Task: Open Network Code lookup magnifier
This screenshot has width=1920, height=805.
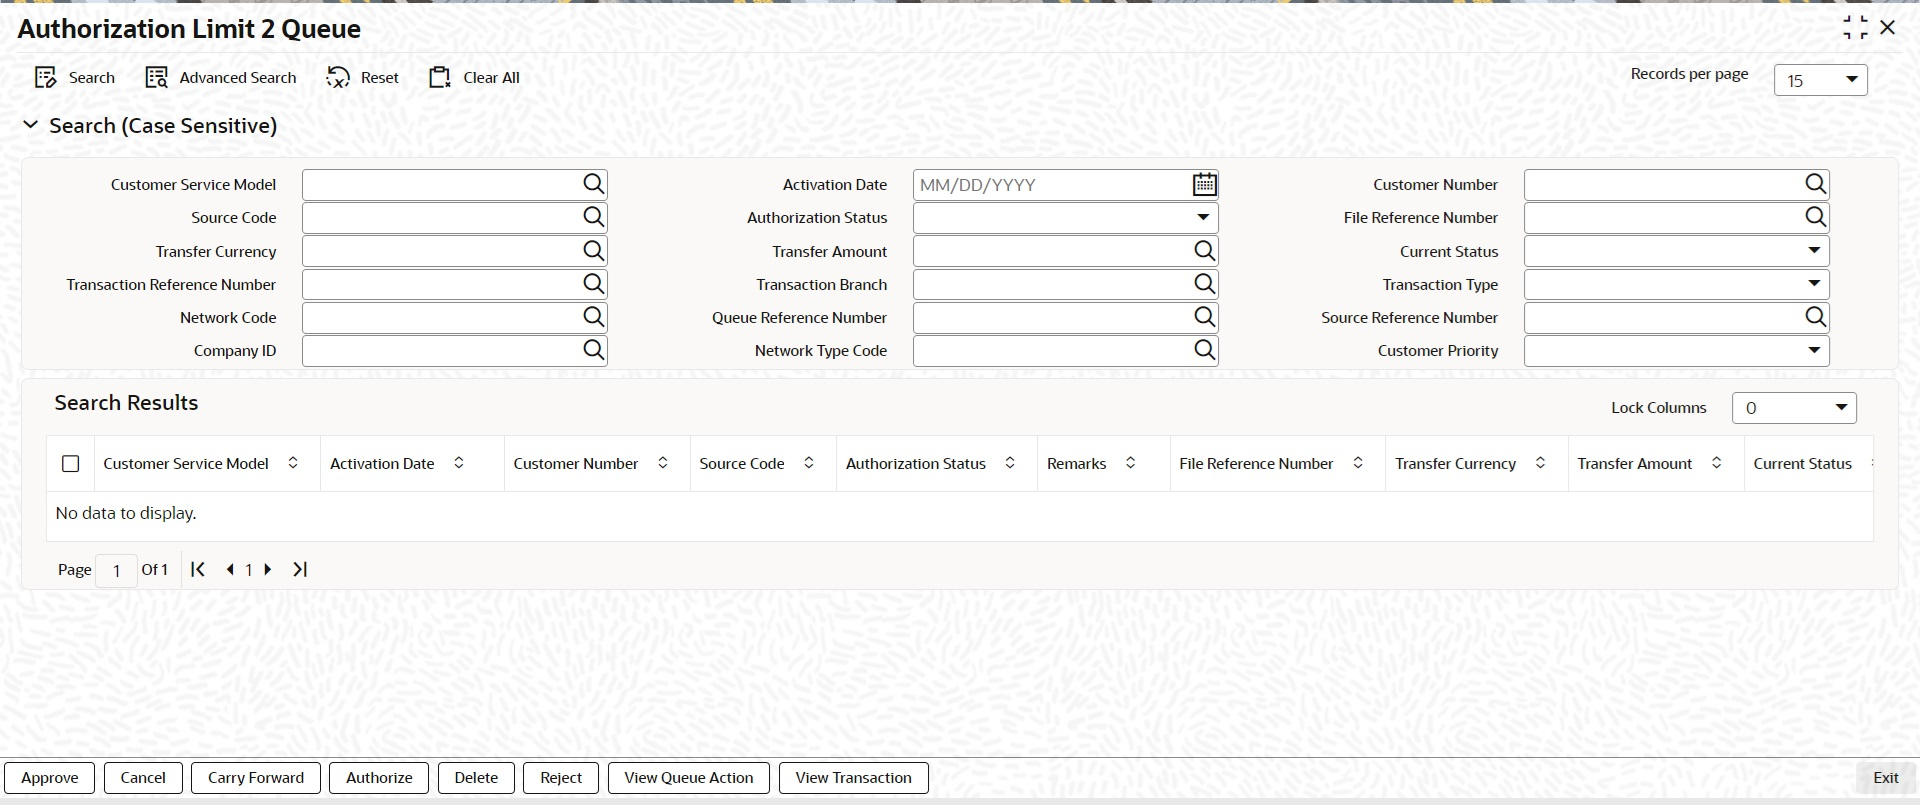Action: click(594, 317)
